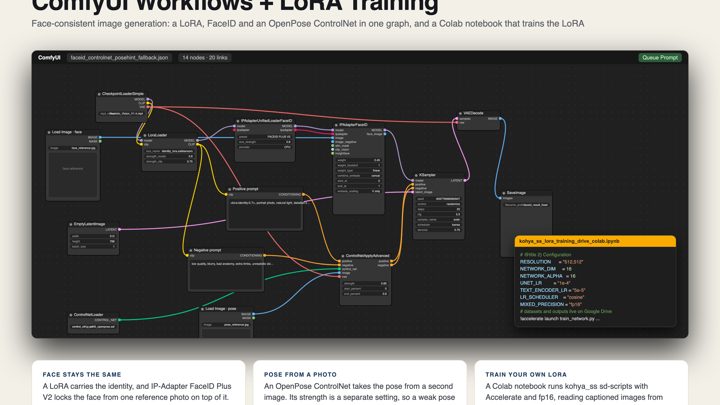This screenshot has width=720, height=405.
Task: Collapse the ControlNetApplyAdvanced node title dot
Action: click(x=343, y=256)
